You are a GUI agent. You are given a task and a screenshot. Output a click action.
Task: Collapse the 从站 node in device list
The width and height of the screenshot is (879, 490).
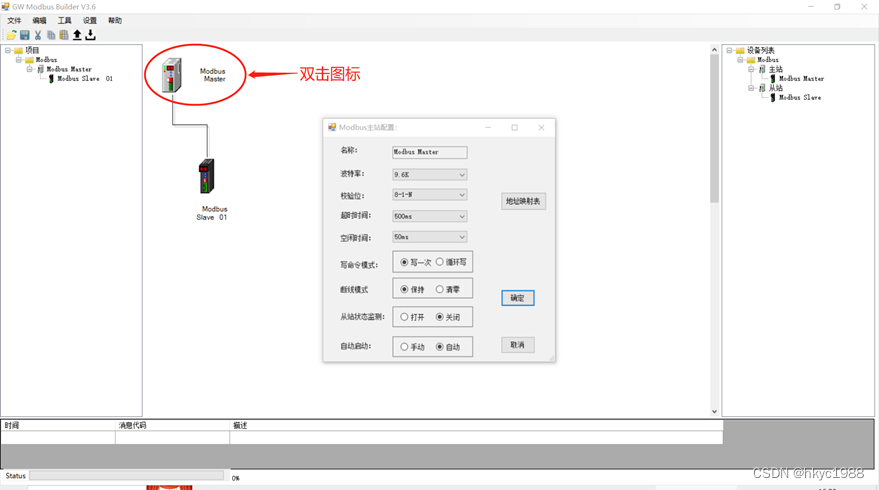751,88
